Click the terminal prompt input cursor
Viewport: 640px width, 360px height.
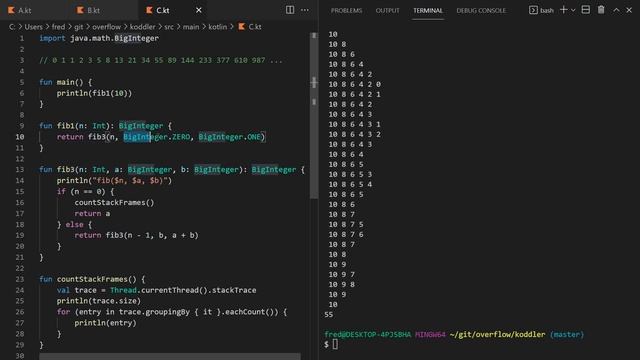click(335, 344)
